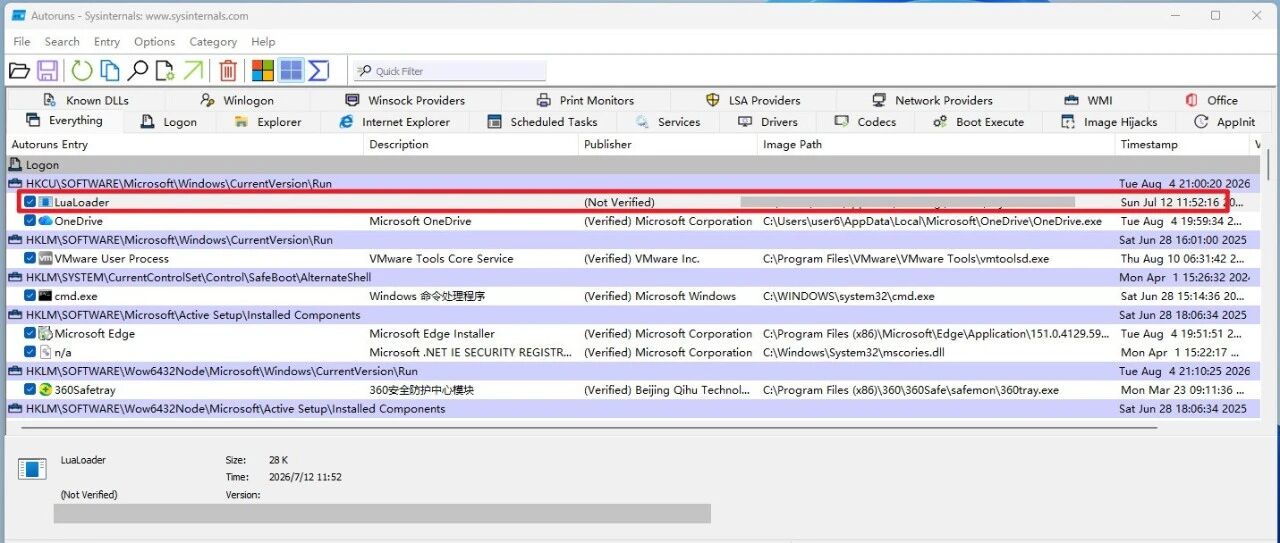Click the Open file toolbar icon
This screenshot has width=1280, height=543.
tap(19, 71)
